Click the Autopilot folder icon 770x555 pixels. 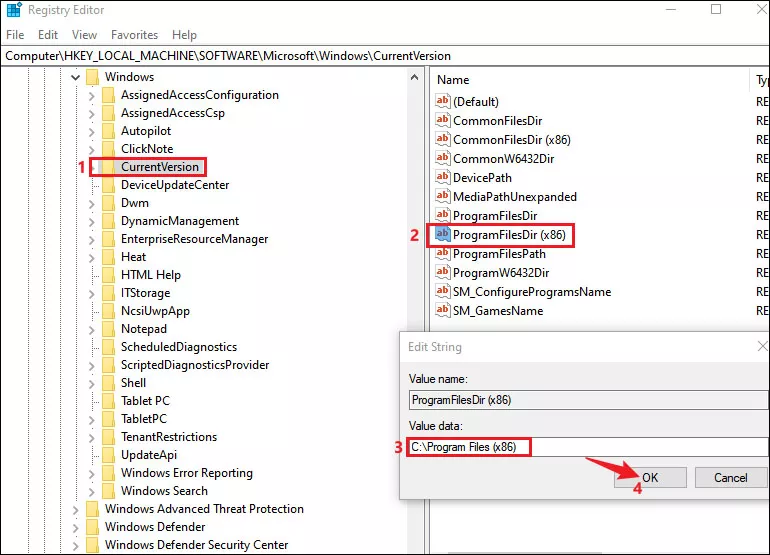click(x=109, y=131)
